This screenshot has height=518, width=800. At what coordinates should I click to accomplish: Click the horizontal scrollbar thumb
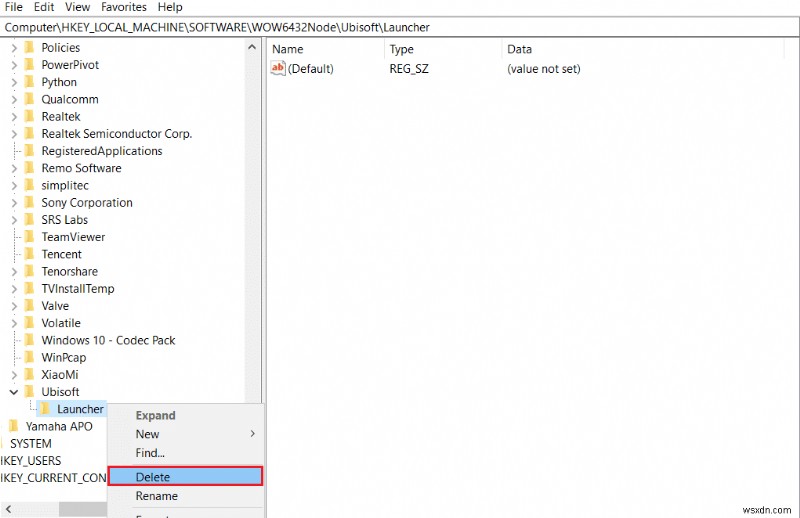coord(83,509)
